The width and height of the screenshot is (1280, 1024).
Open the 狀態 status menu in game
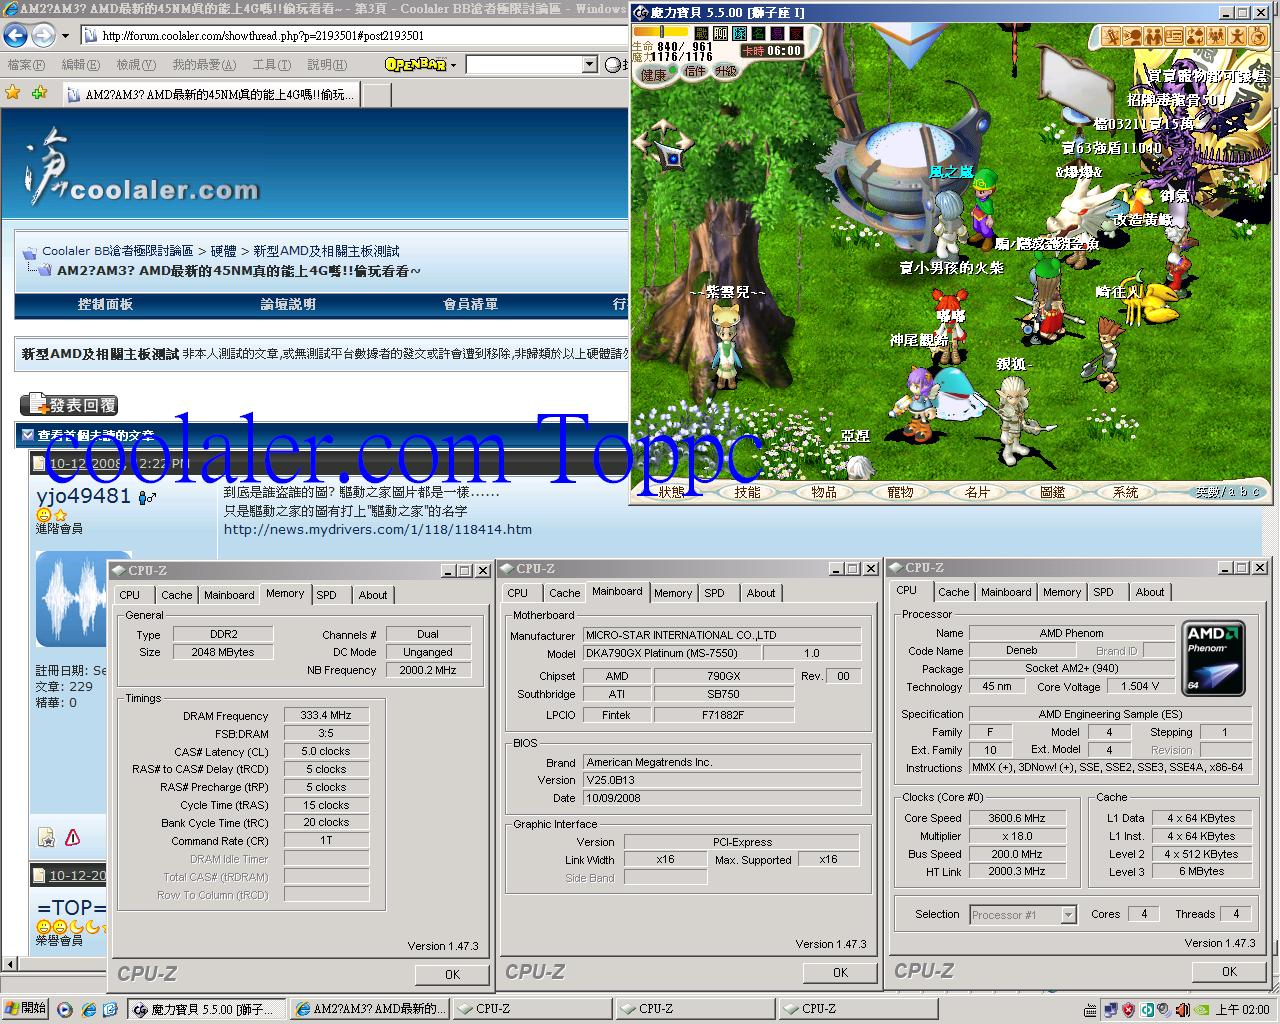click(672, 492)
